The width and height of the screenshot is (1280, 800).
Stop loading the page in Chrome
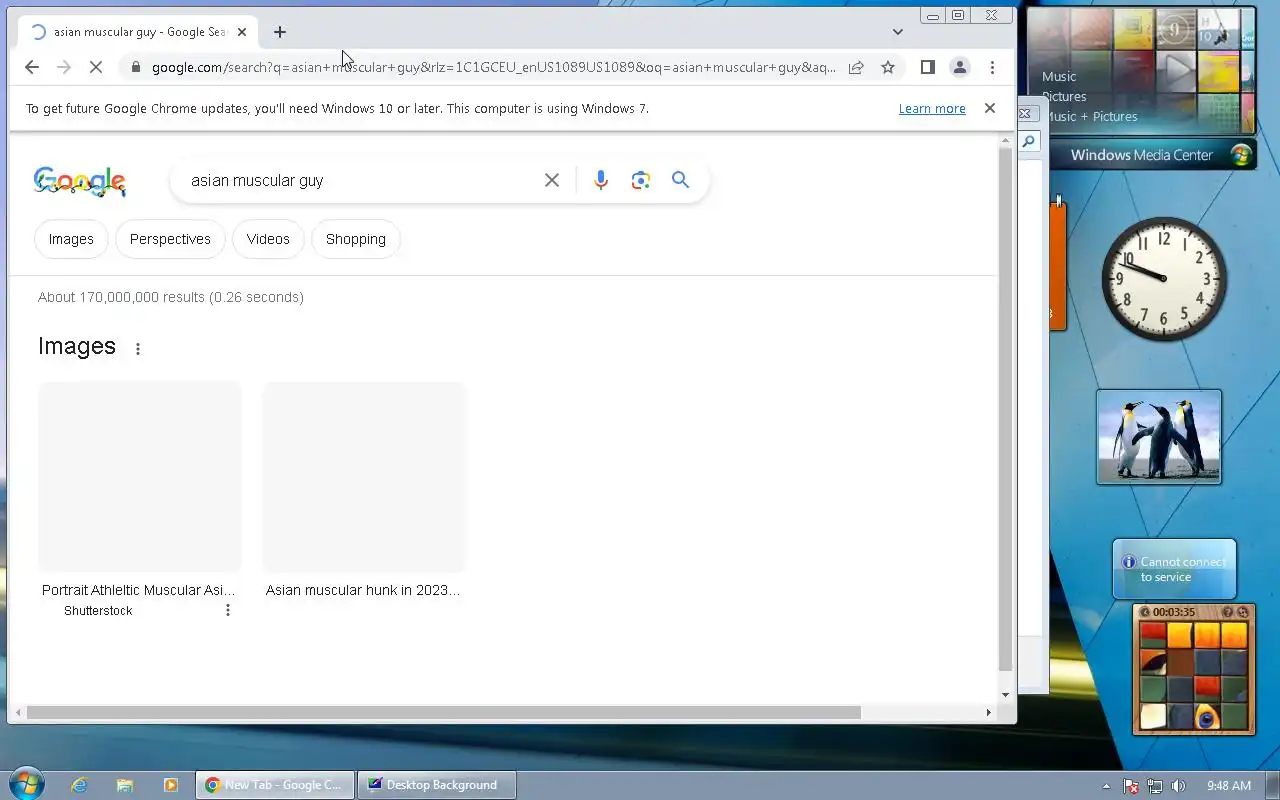(x=97, y=67)
